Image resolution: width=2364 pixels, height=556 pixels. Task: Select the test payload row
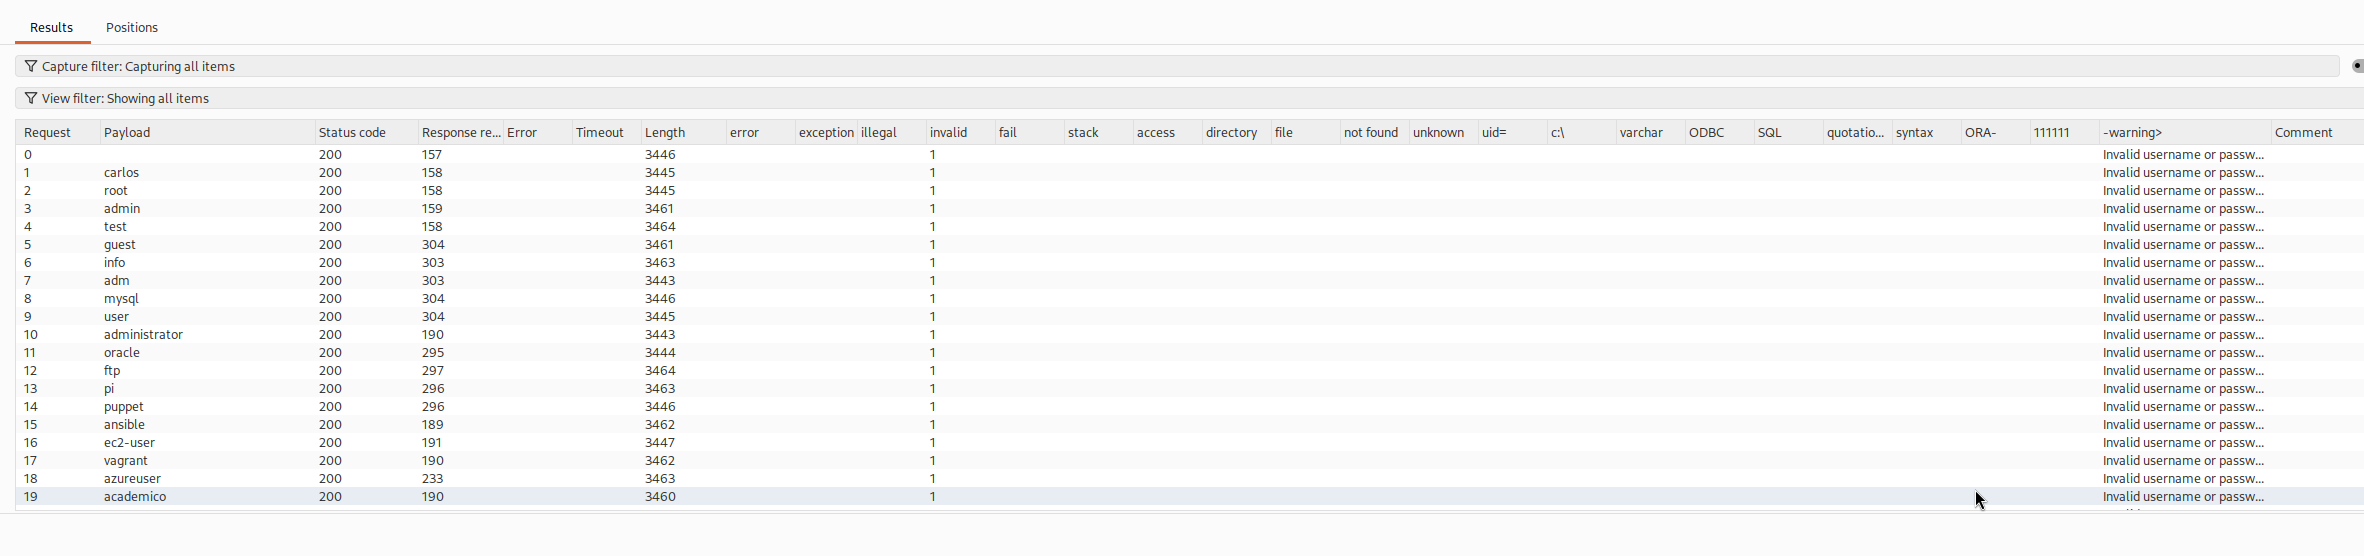tap(1190, 226)
